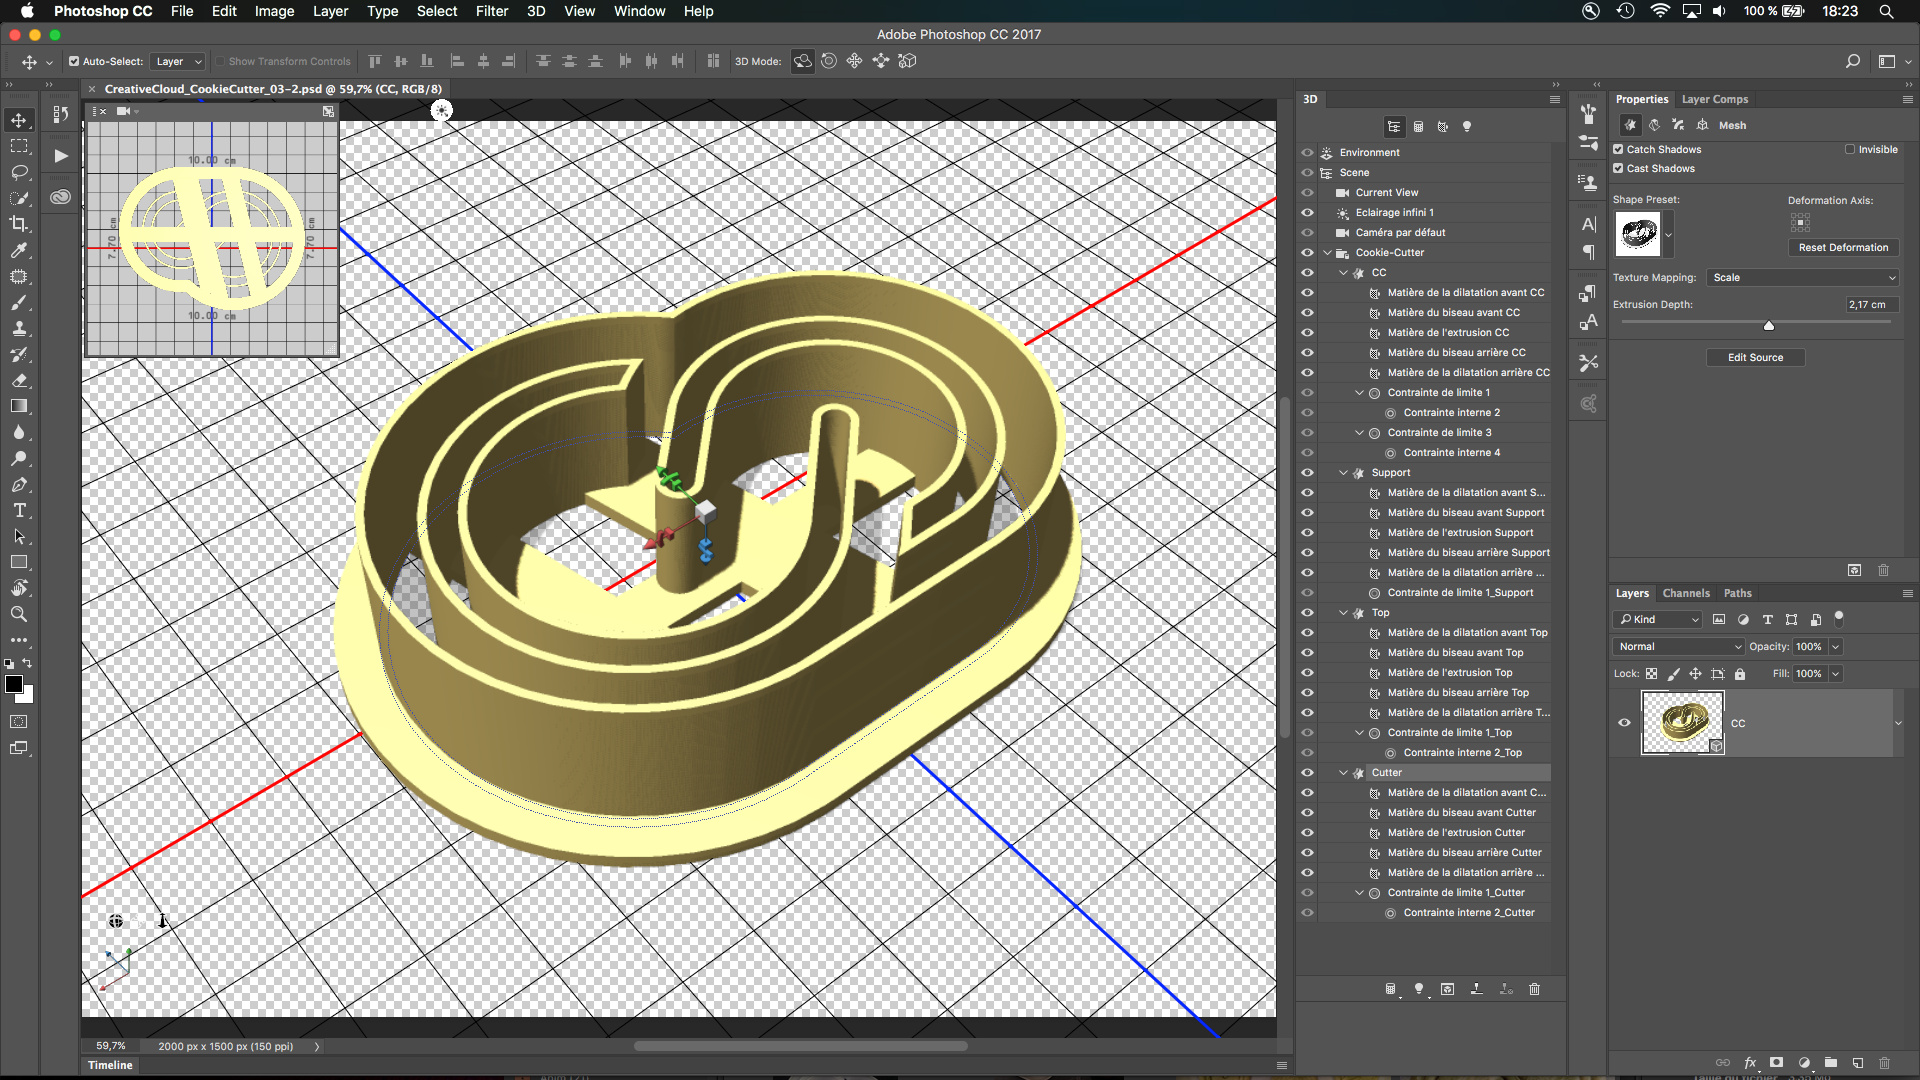Select the Type tool
1920x1080 pixels.
point(19,511)
